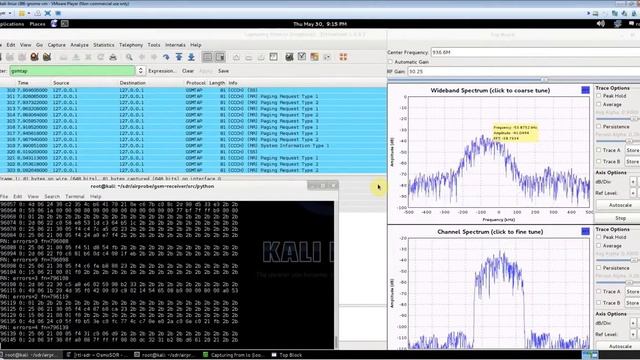
Task: Click blue color swatch of Wideband Spectrum
Action: pos(585,90)
